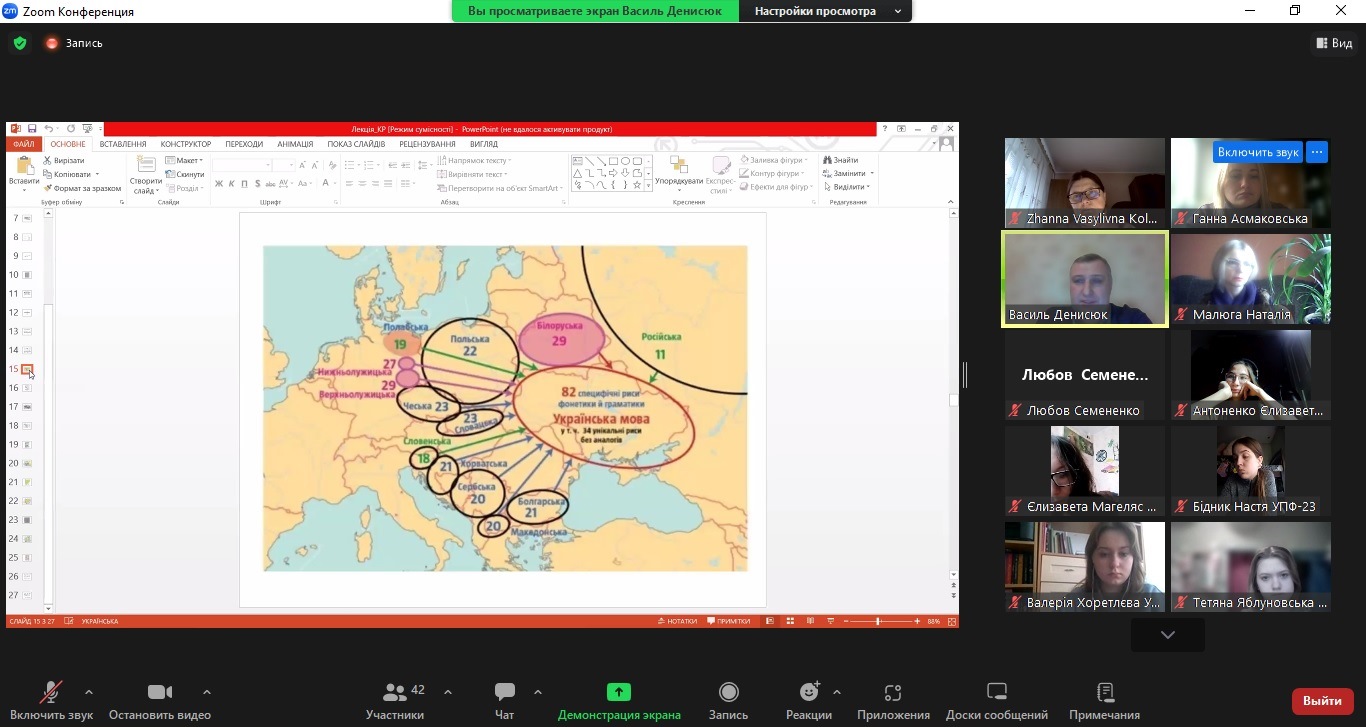The width and height of the screenshot is (1366, 727).
Task: Click the PowerPoint zoom slider
Action: click(878, 621)
